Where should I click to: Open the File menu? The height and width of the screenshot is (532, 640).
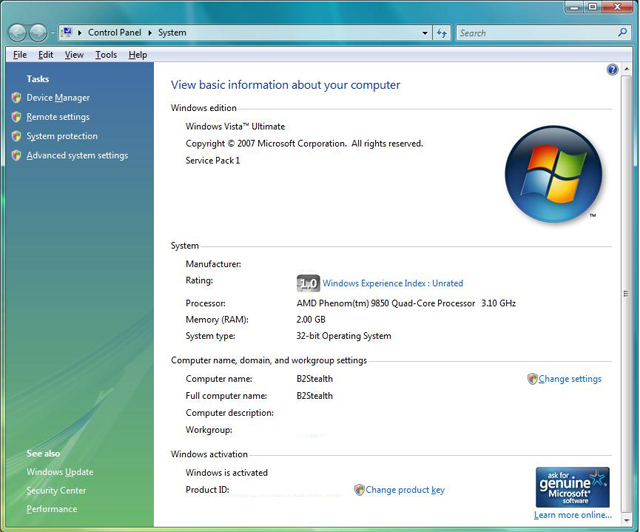[x=20, y=55]
